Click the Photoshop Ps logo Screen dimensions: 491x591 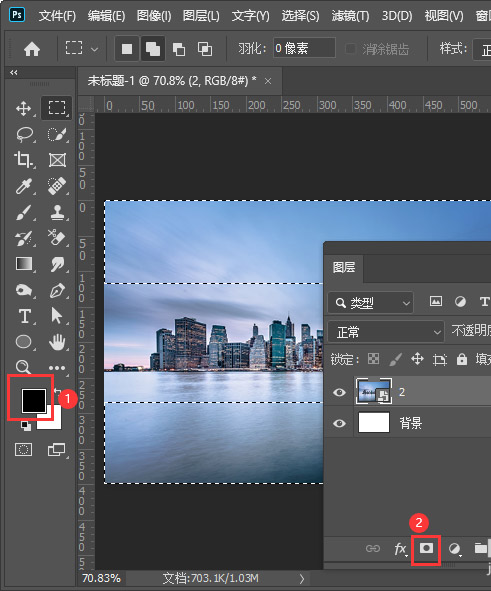17,15
